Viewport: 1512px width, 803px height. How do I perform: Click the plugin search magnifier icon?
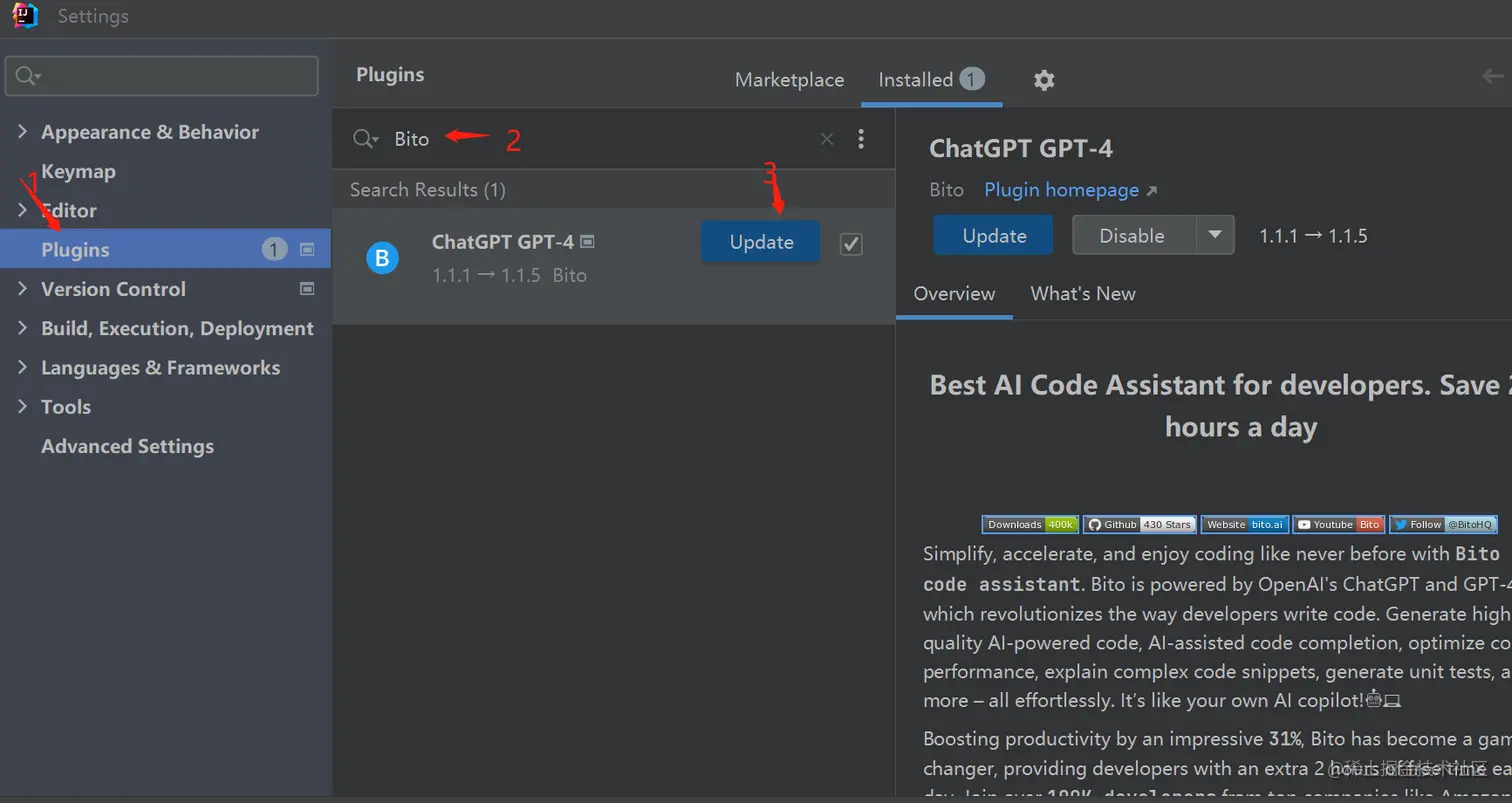tap(365, 139)
